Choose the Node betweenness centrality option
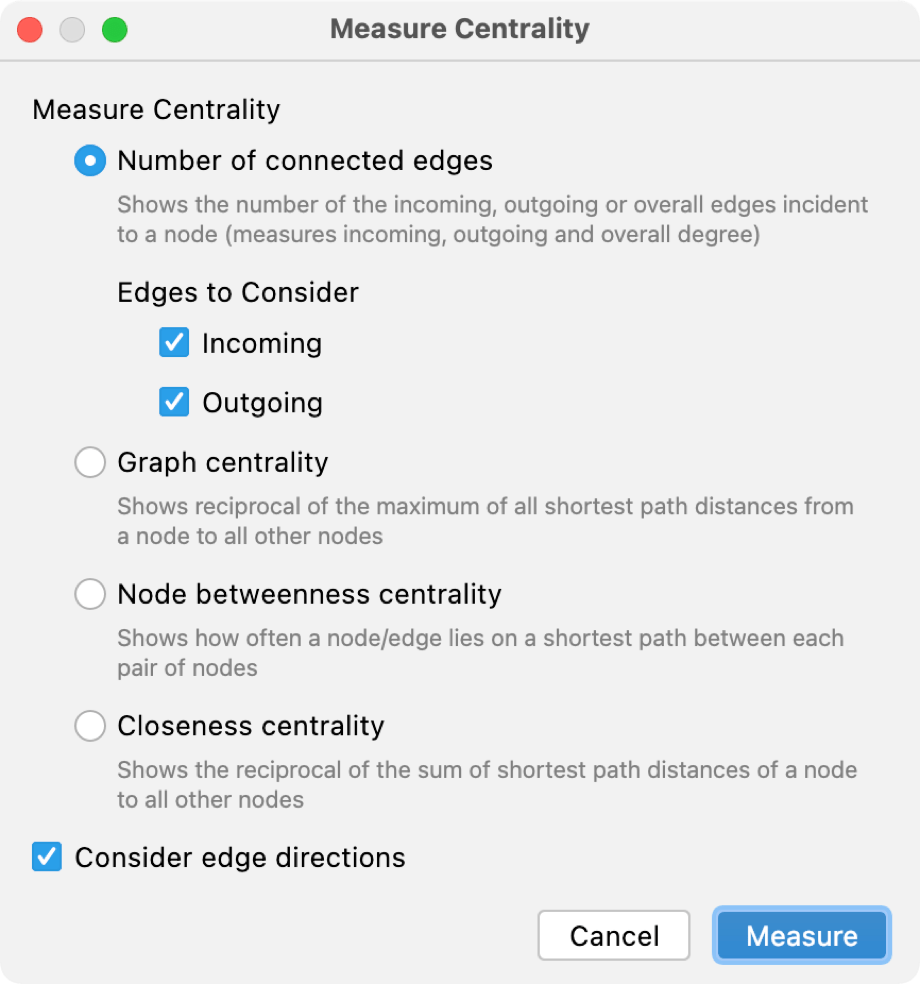Image resolution: width=920 pixels, height=984 pixels. pyautogui.click(x=90, y=594)
